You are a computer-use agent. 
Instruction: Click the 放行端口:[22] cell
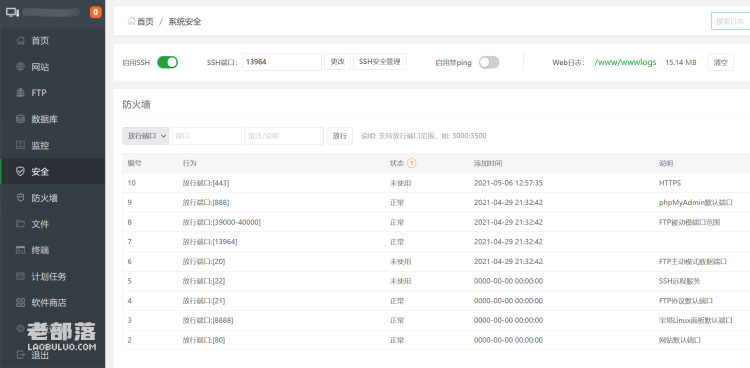coord(204,281)
